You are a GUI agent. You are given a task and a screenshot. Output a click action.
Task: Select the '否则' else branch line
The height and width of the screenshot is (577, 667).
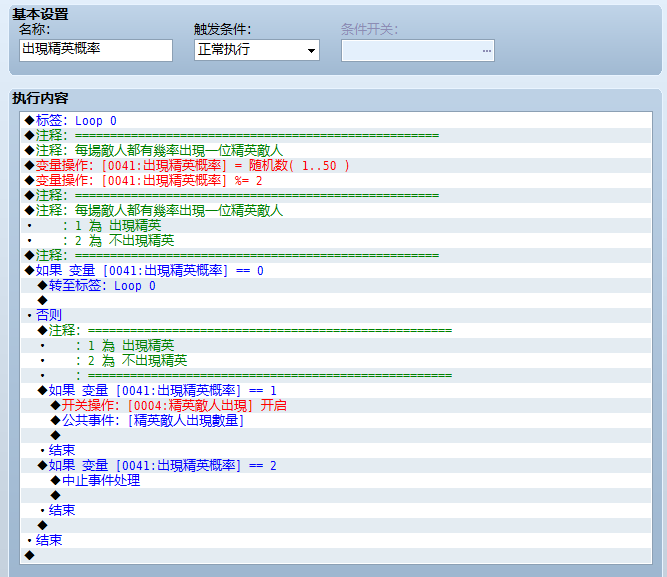tap(336, 315)
